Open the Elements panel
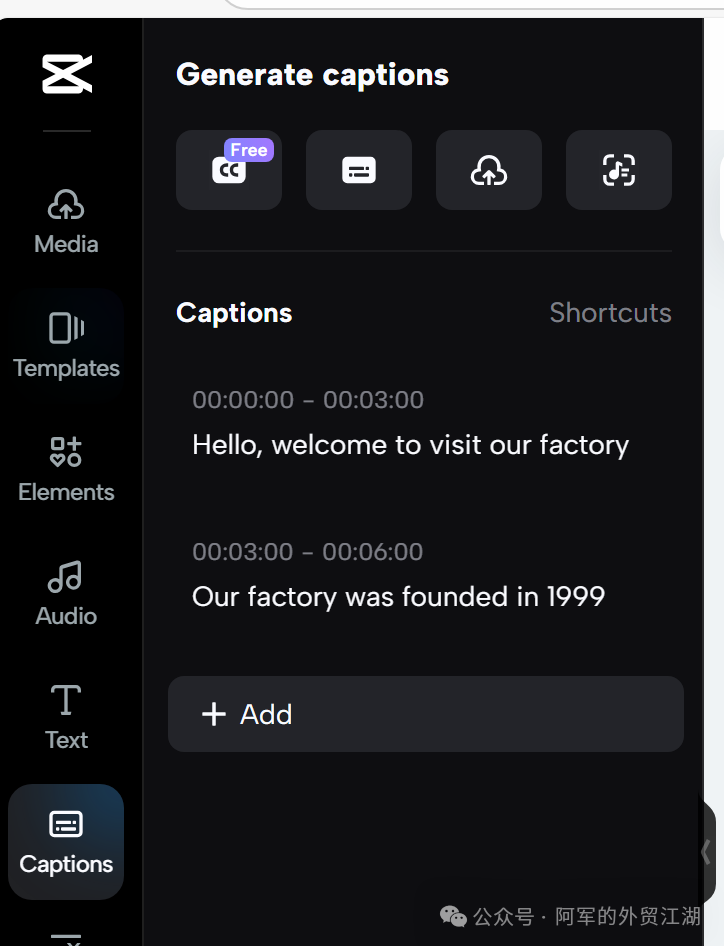This screenshot has width=724, height=946. pyautogui.click(x=66, y=469)
